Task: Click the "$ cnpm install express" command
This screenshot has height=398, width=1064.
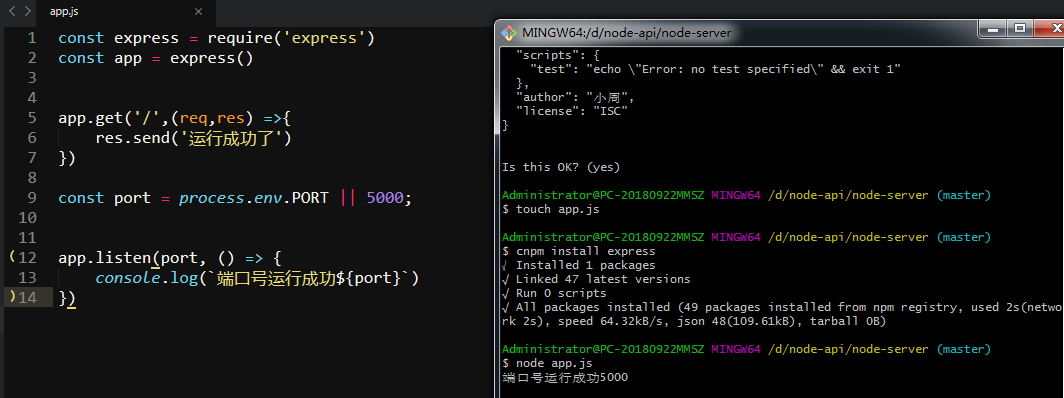Action: [x=579, y=252]
